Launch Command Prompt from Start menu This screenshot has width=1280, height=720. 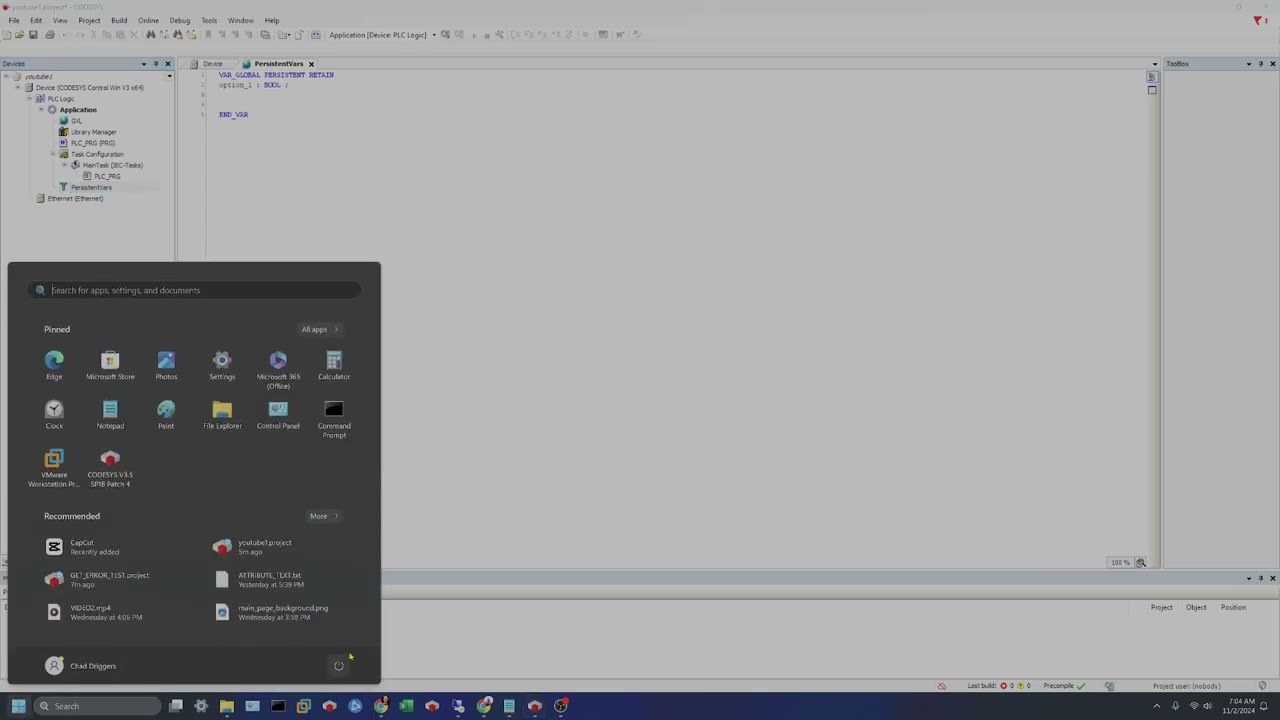click(x=334, y=418)
